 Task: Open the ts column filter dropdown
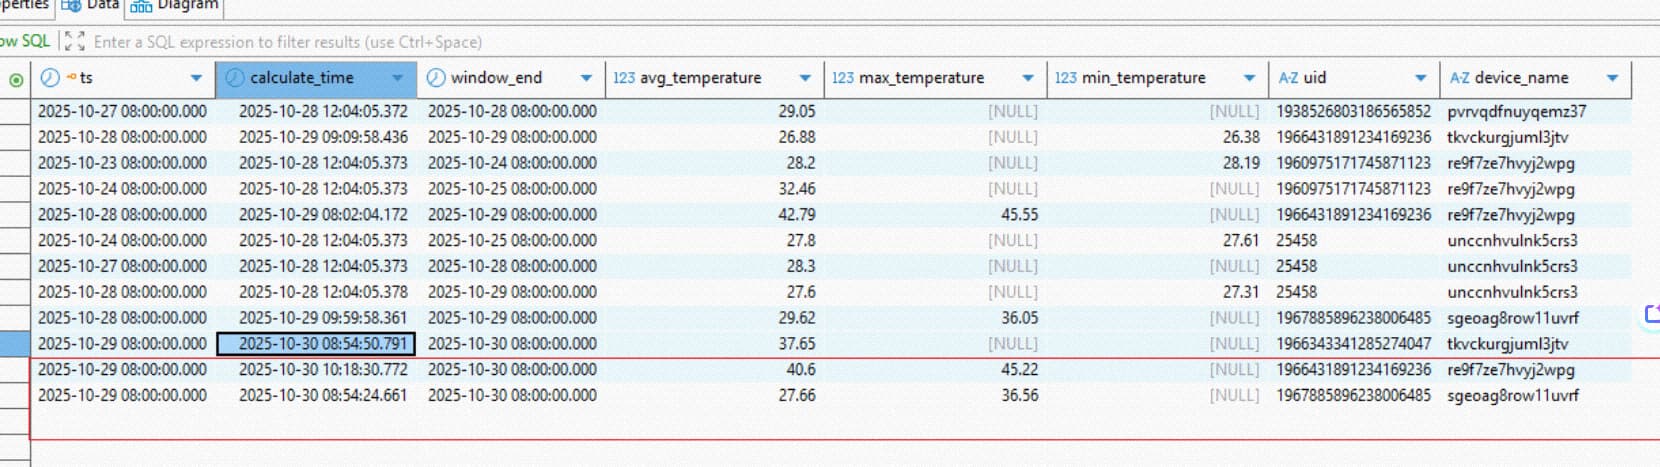[196, 78]
